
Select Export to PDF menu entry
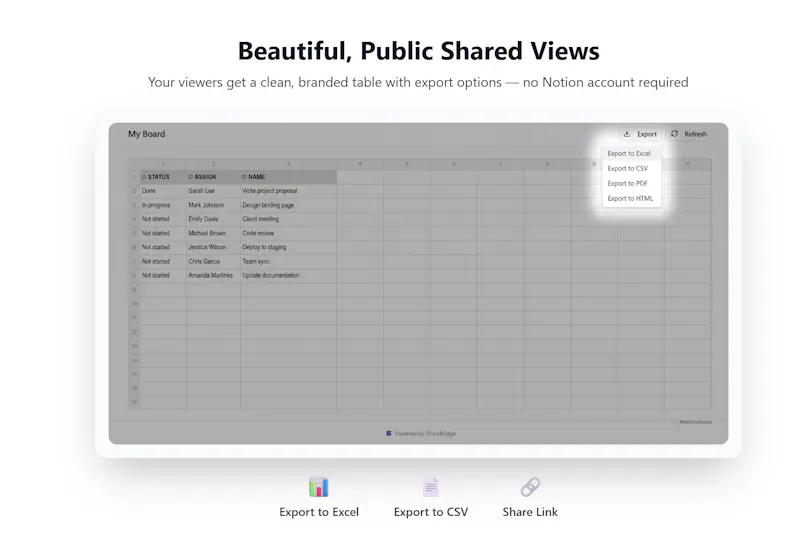pyautogui.click(x=632, y=183)
